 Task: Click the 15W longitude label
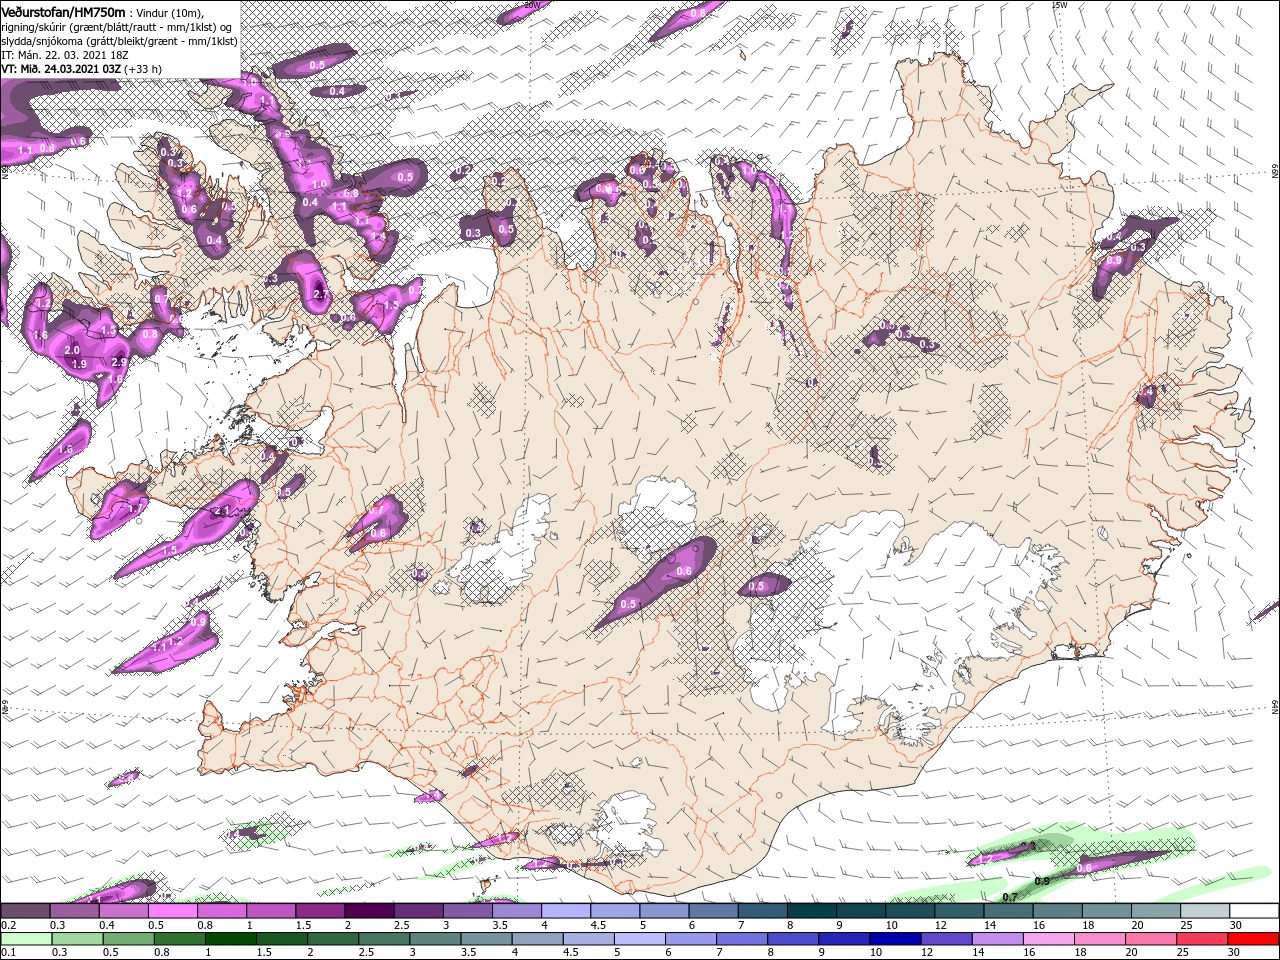(1059, 5)
